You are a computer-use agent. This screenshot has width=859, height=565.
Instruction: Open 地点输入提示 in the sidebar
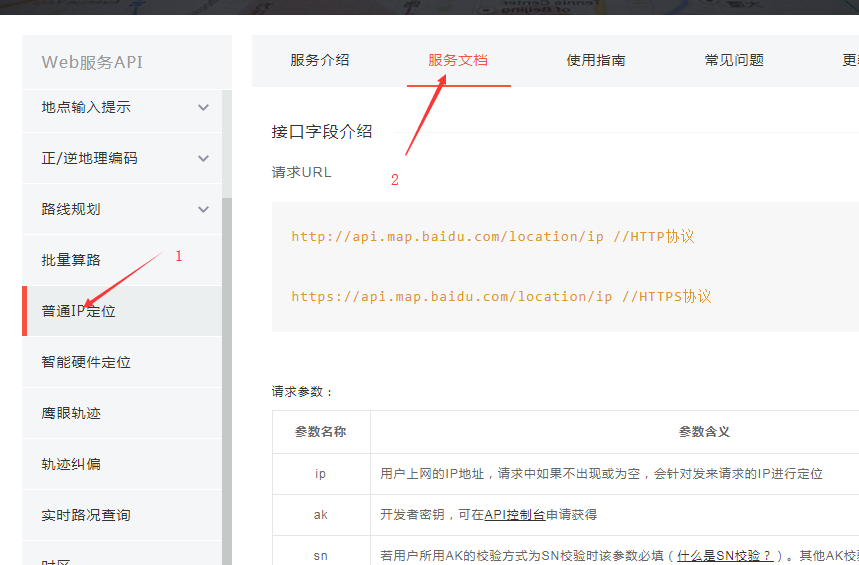pos(122,107)
